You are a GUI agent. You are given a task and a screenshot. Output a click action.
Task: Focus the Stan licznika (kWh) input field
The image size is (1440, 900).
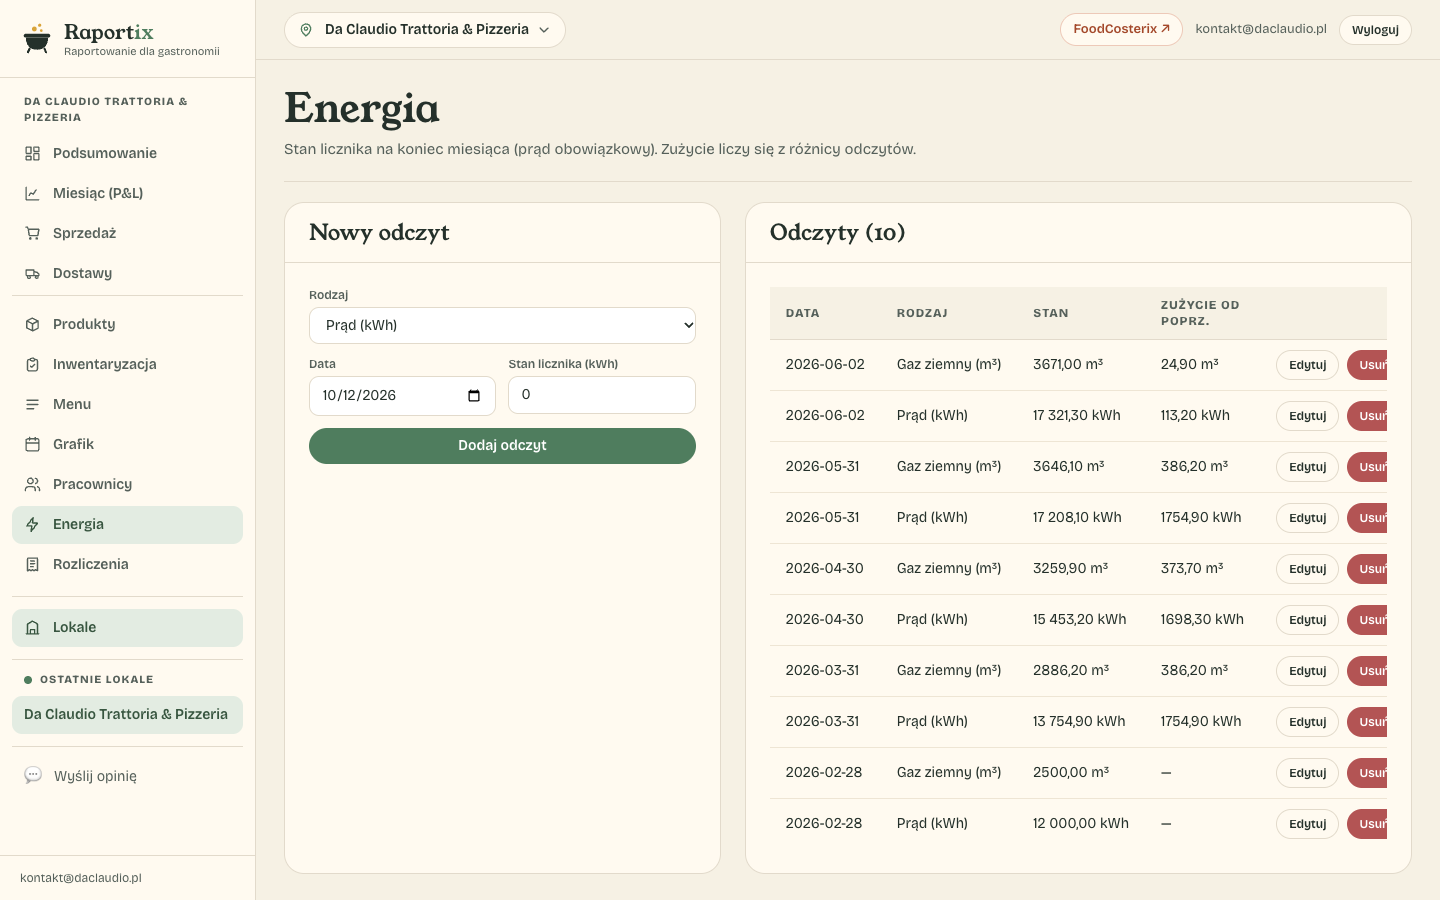(601, 395)
